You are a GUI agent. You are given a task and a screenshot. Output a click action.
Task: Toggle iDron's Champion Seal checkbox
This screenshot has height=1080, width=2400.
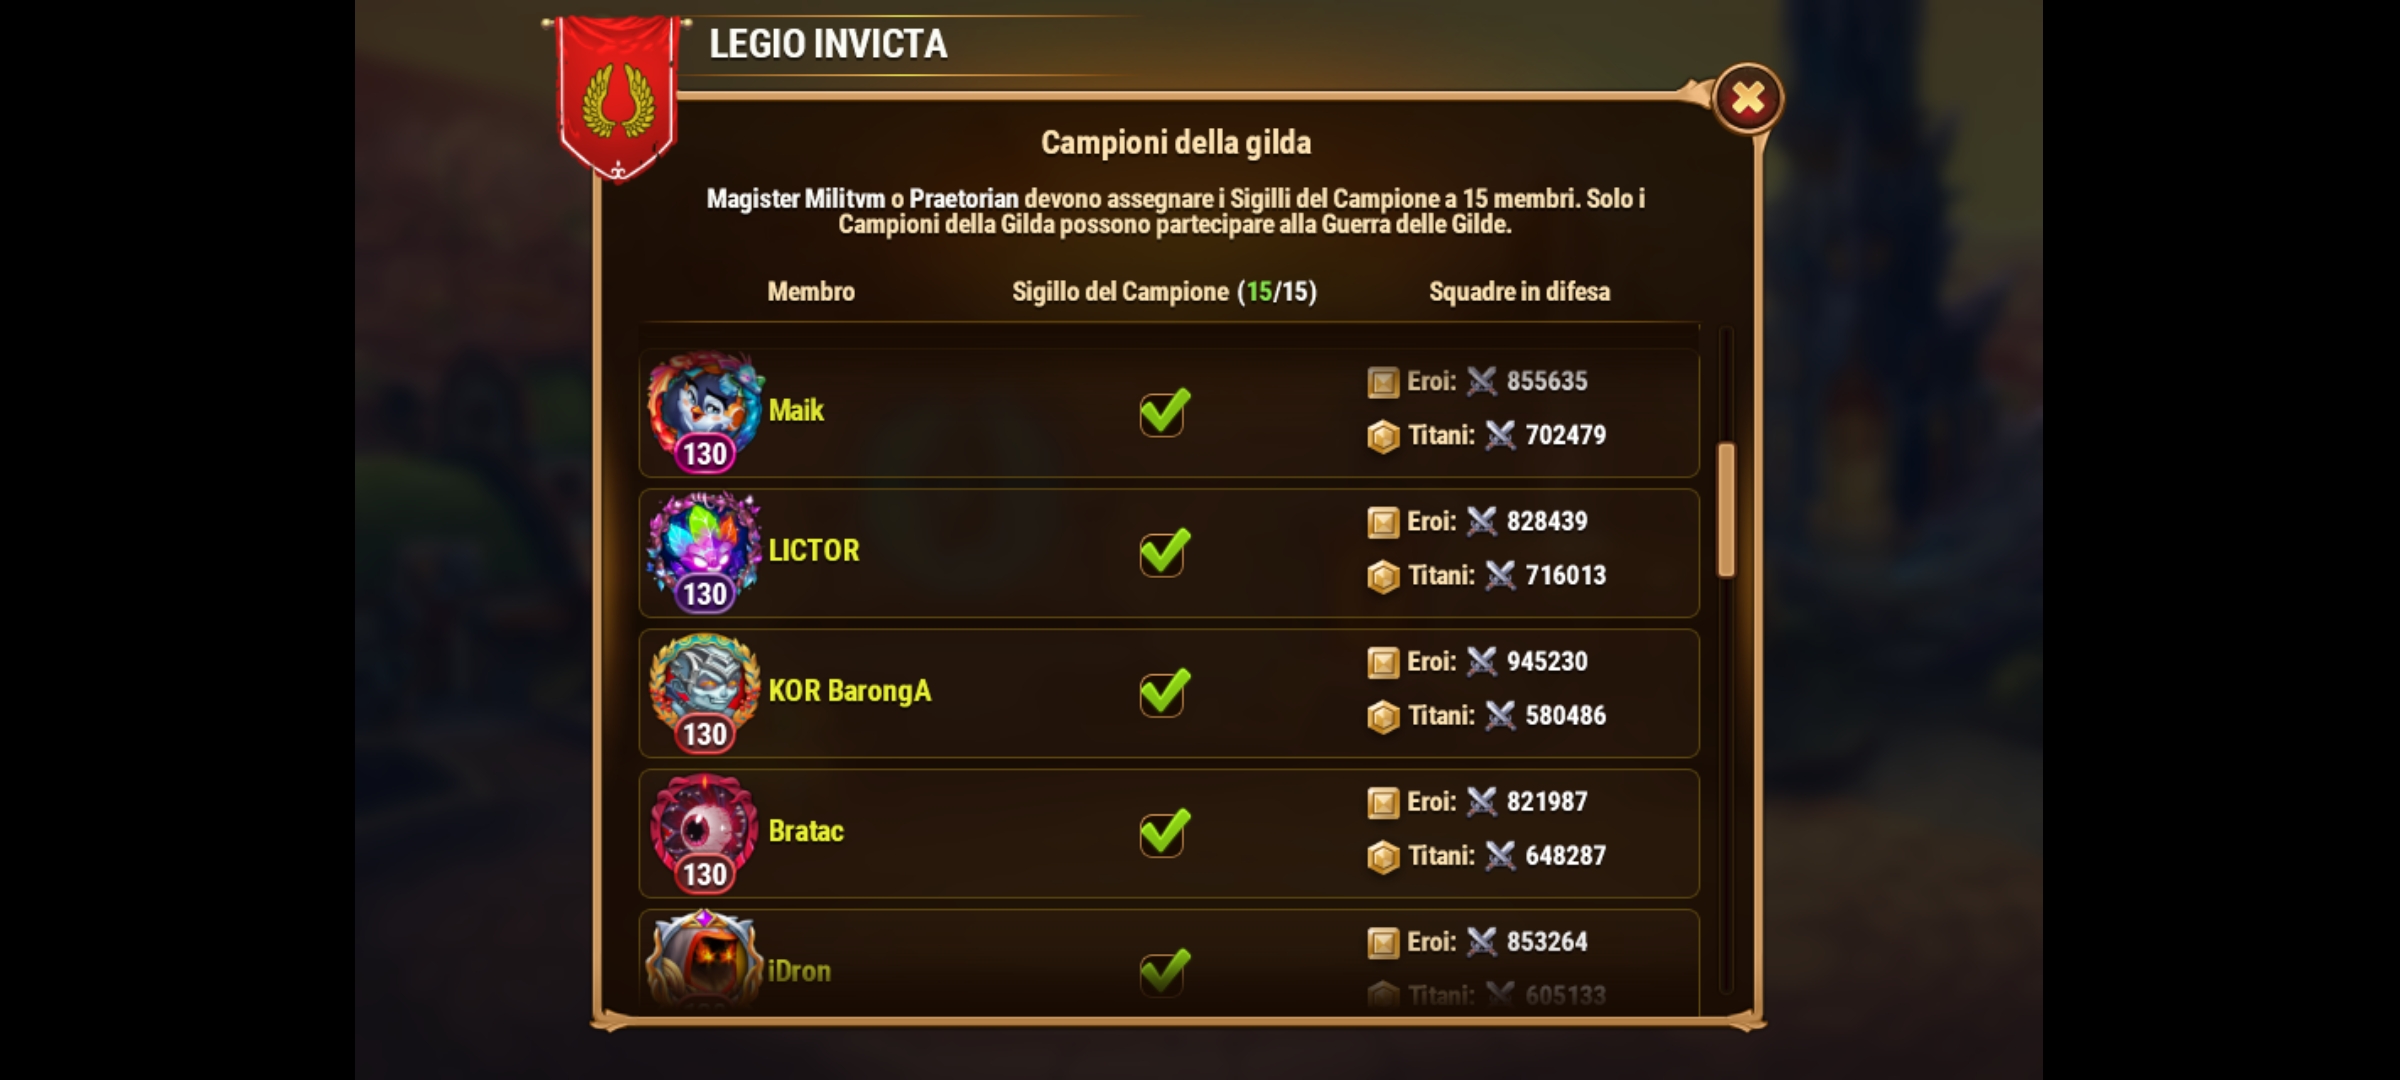coord(1163,971)
